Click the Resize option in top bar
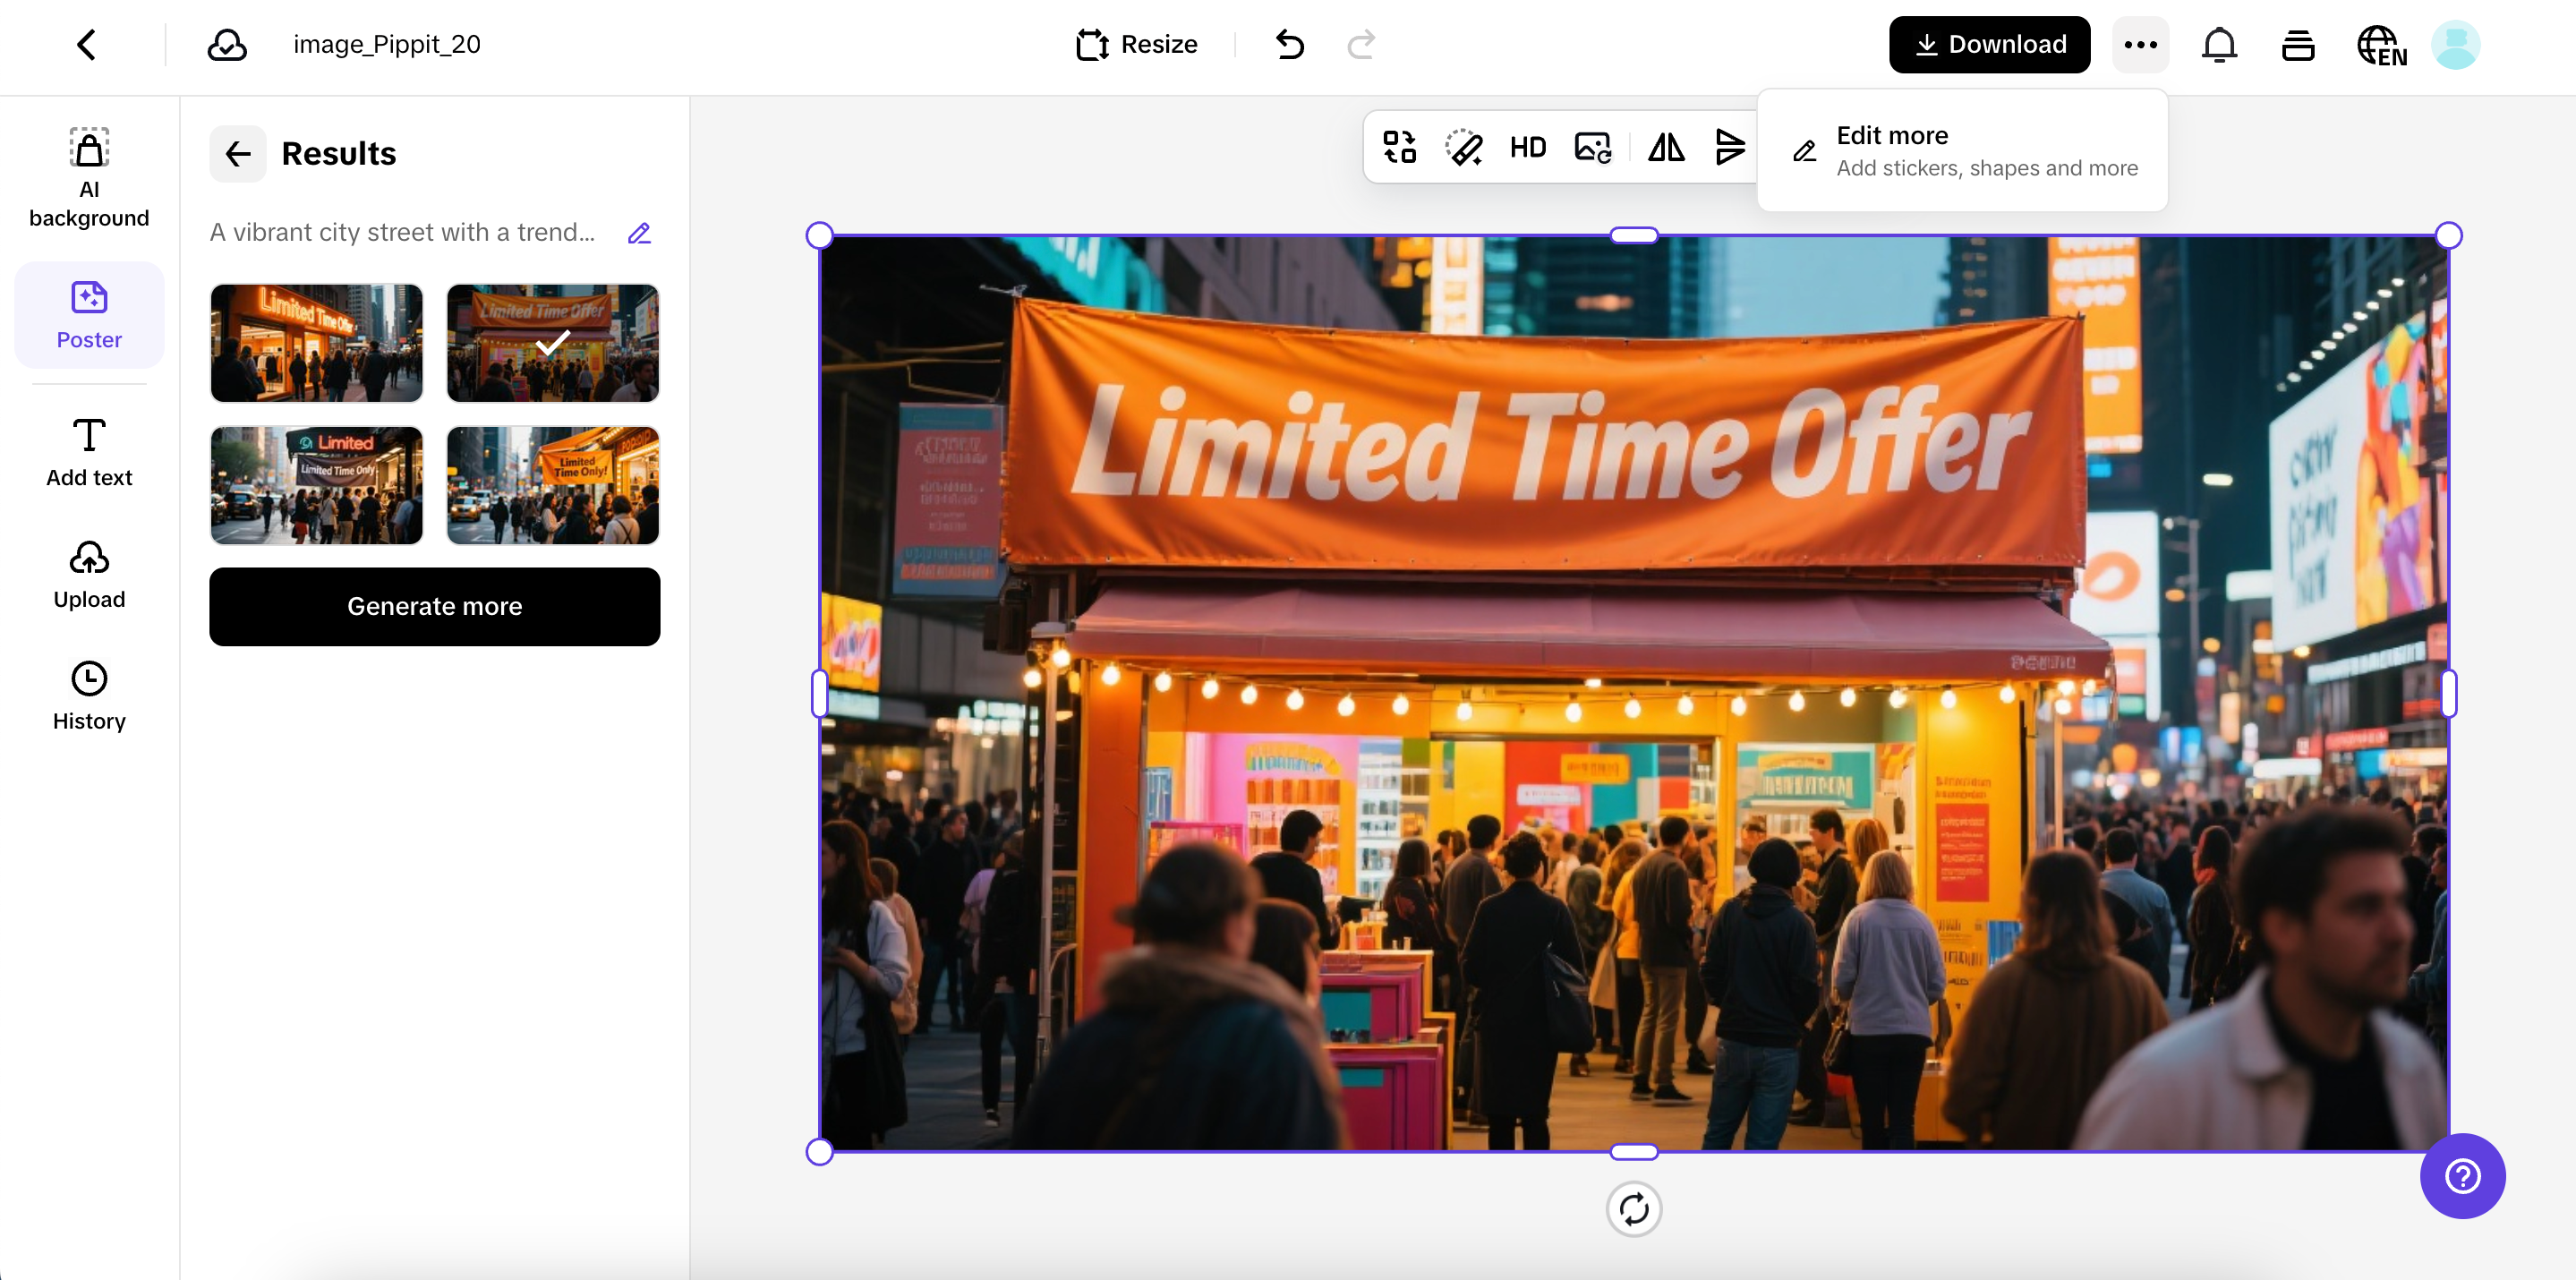The image size is (2576, 1280). (1136, 45)
